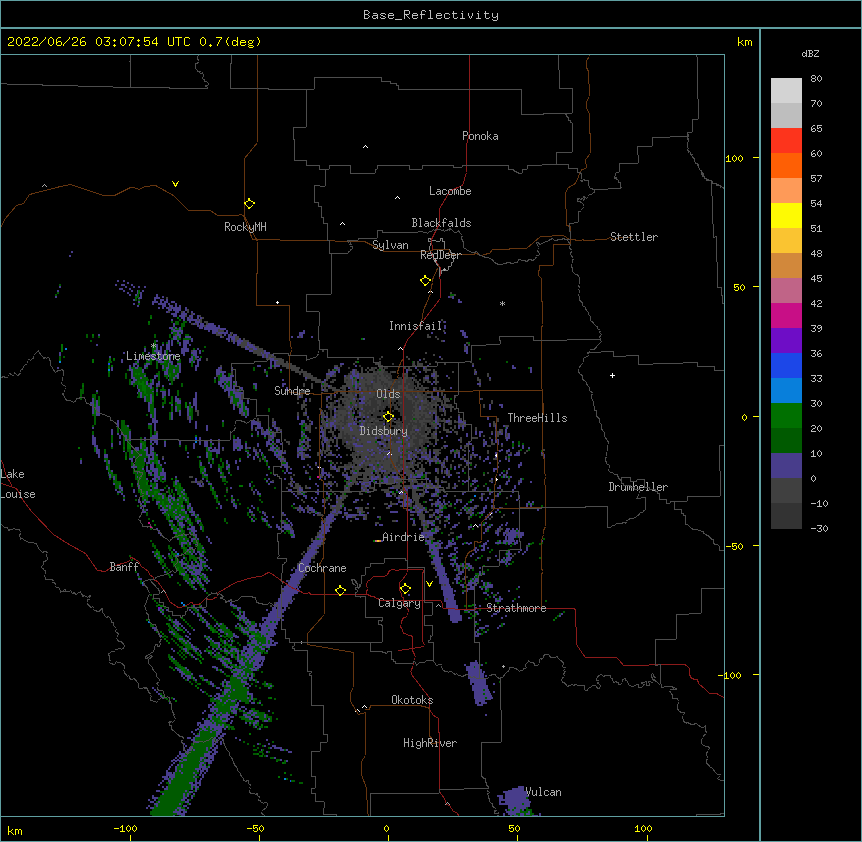Click the Didsbury town label
The height and width of the screenshot is (842, 862).
point(384,431)
